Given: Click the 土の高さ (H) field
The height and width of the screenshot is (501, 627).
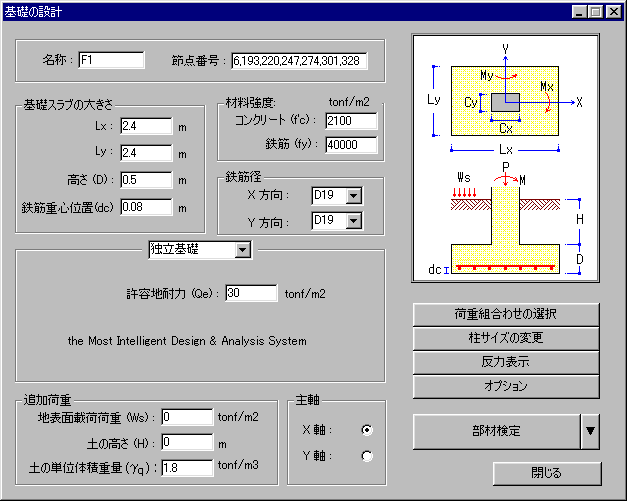Looking at the screenshot, I should tap(187, 442).
